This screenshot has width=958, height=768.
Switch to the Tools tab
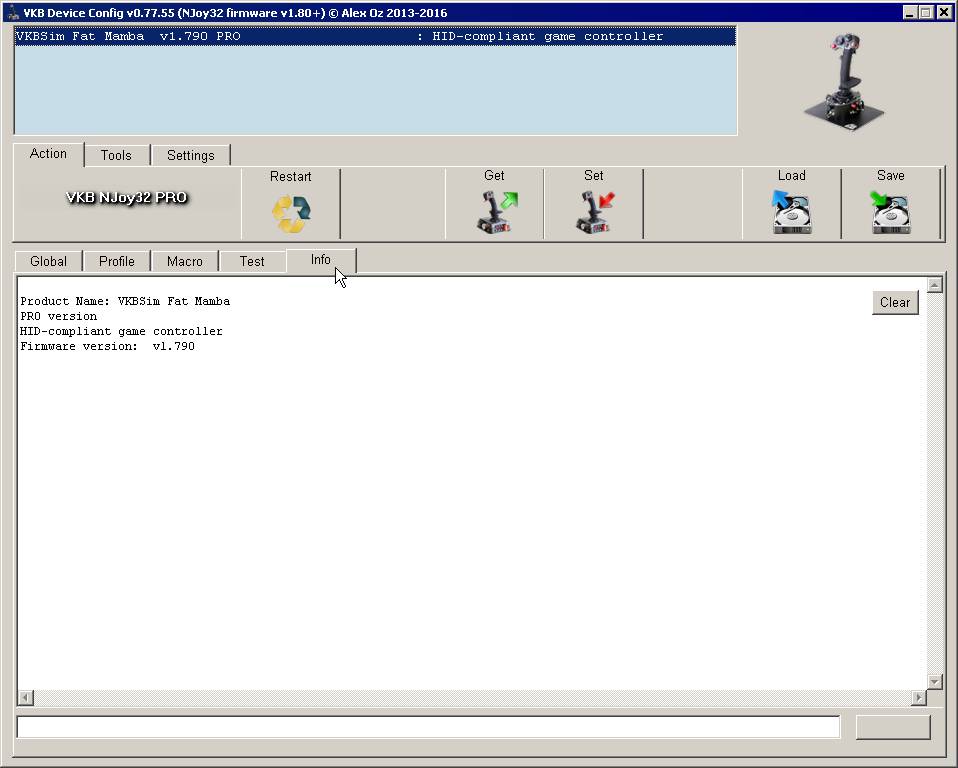116,155
